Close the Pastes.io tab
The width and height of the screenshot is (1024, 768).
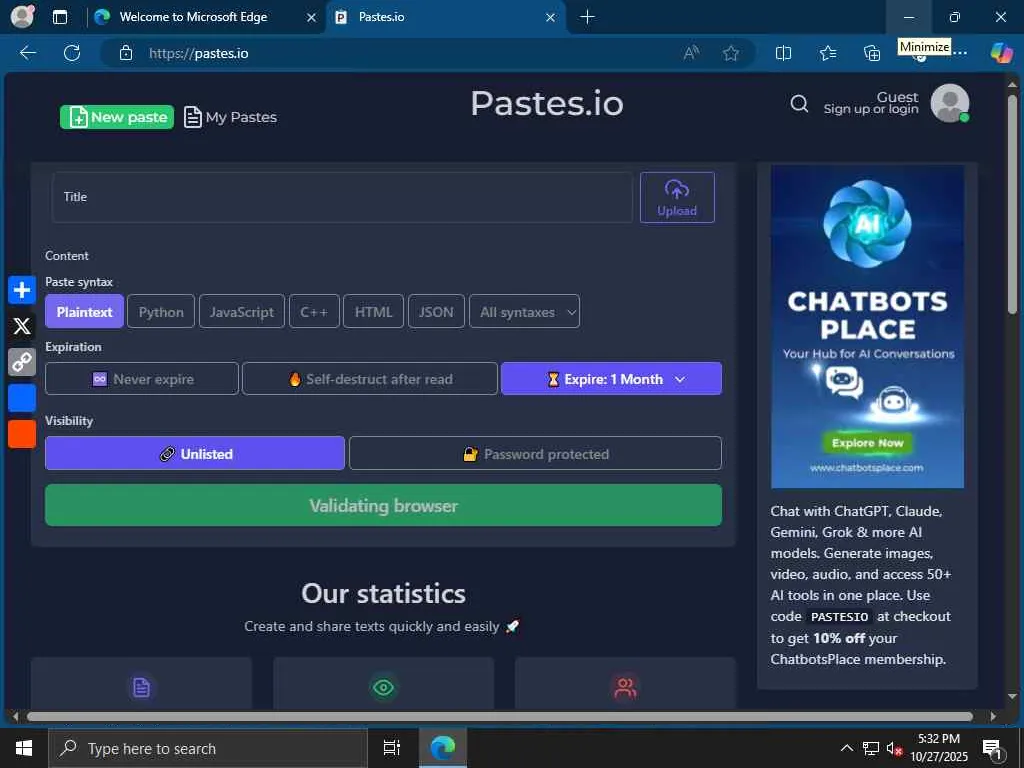coord(551,18)
